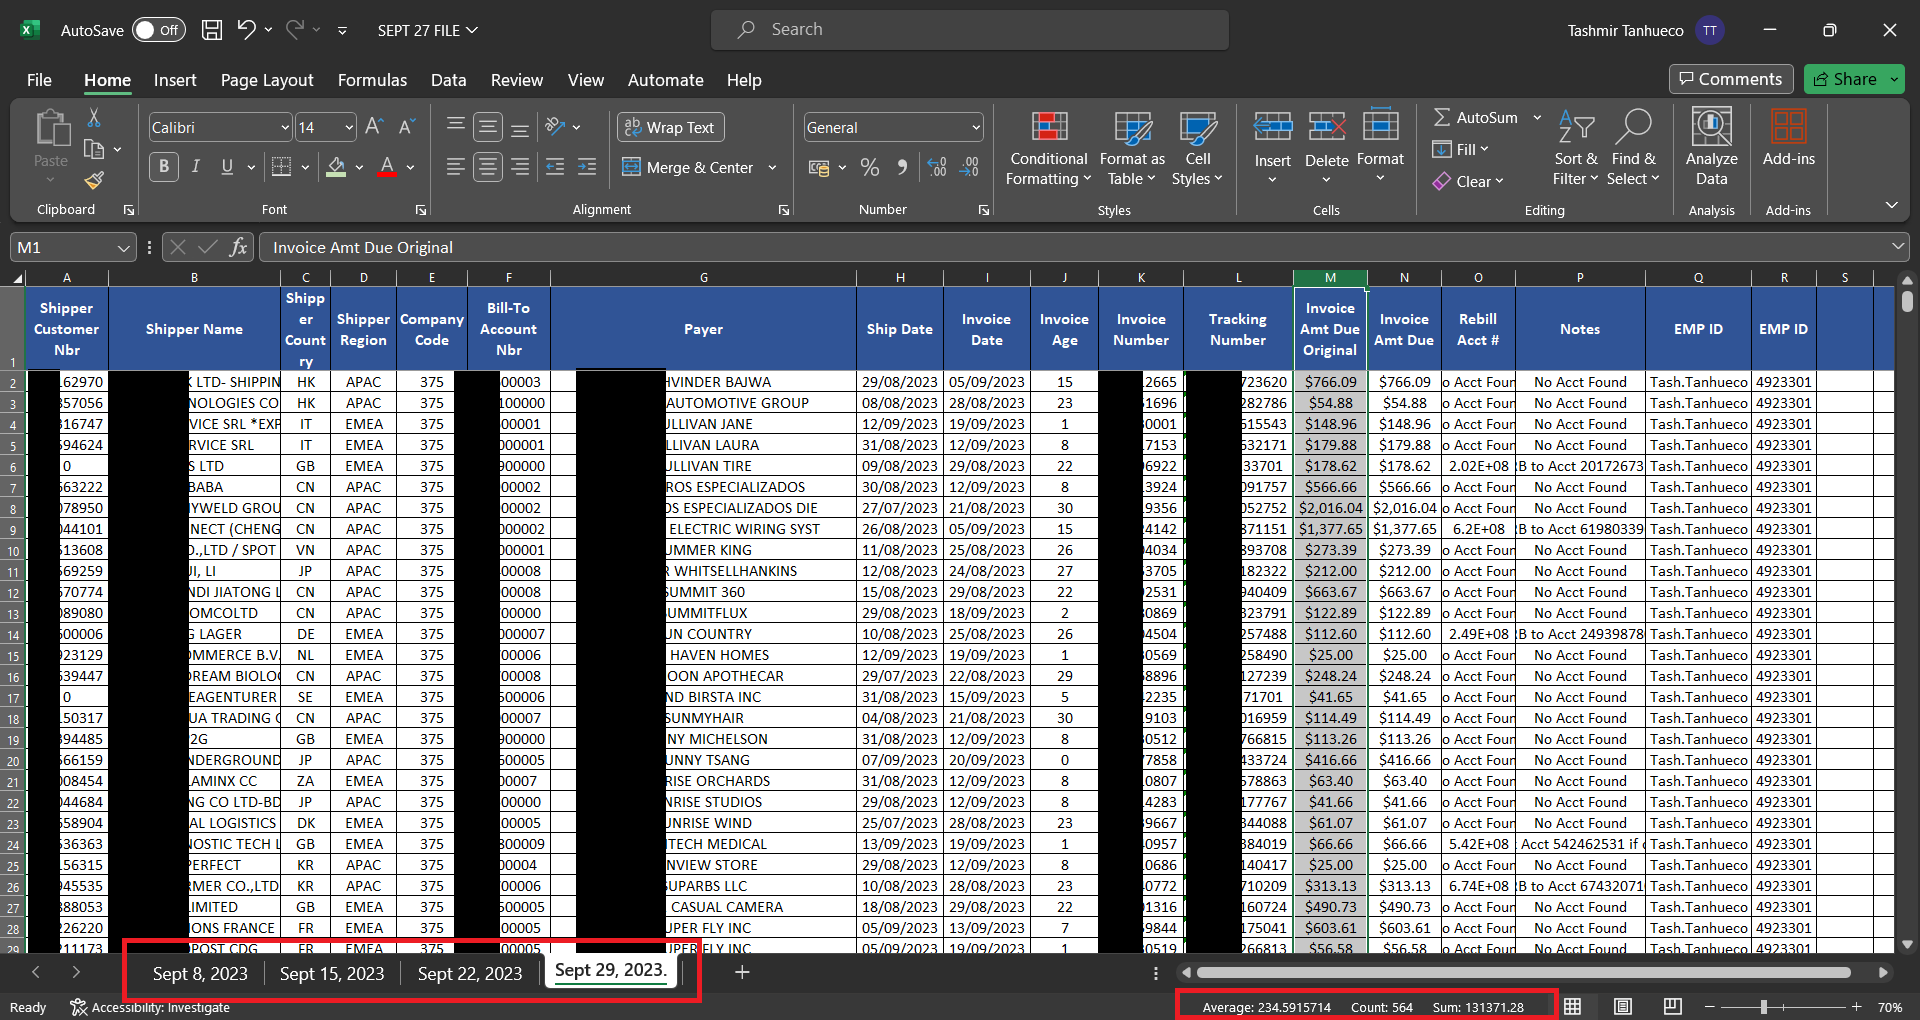
Task: Toggle Wrap Text on the cell
Action: click(x=670, y=127)
